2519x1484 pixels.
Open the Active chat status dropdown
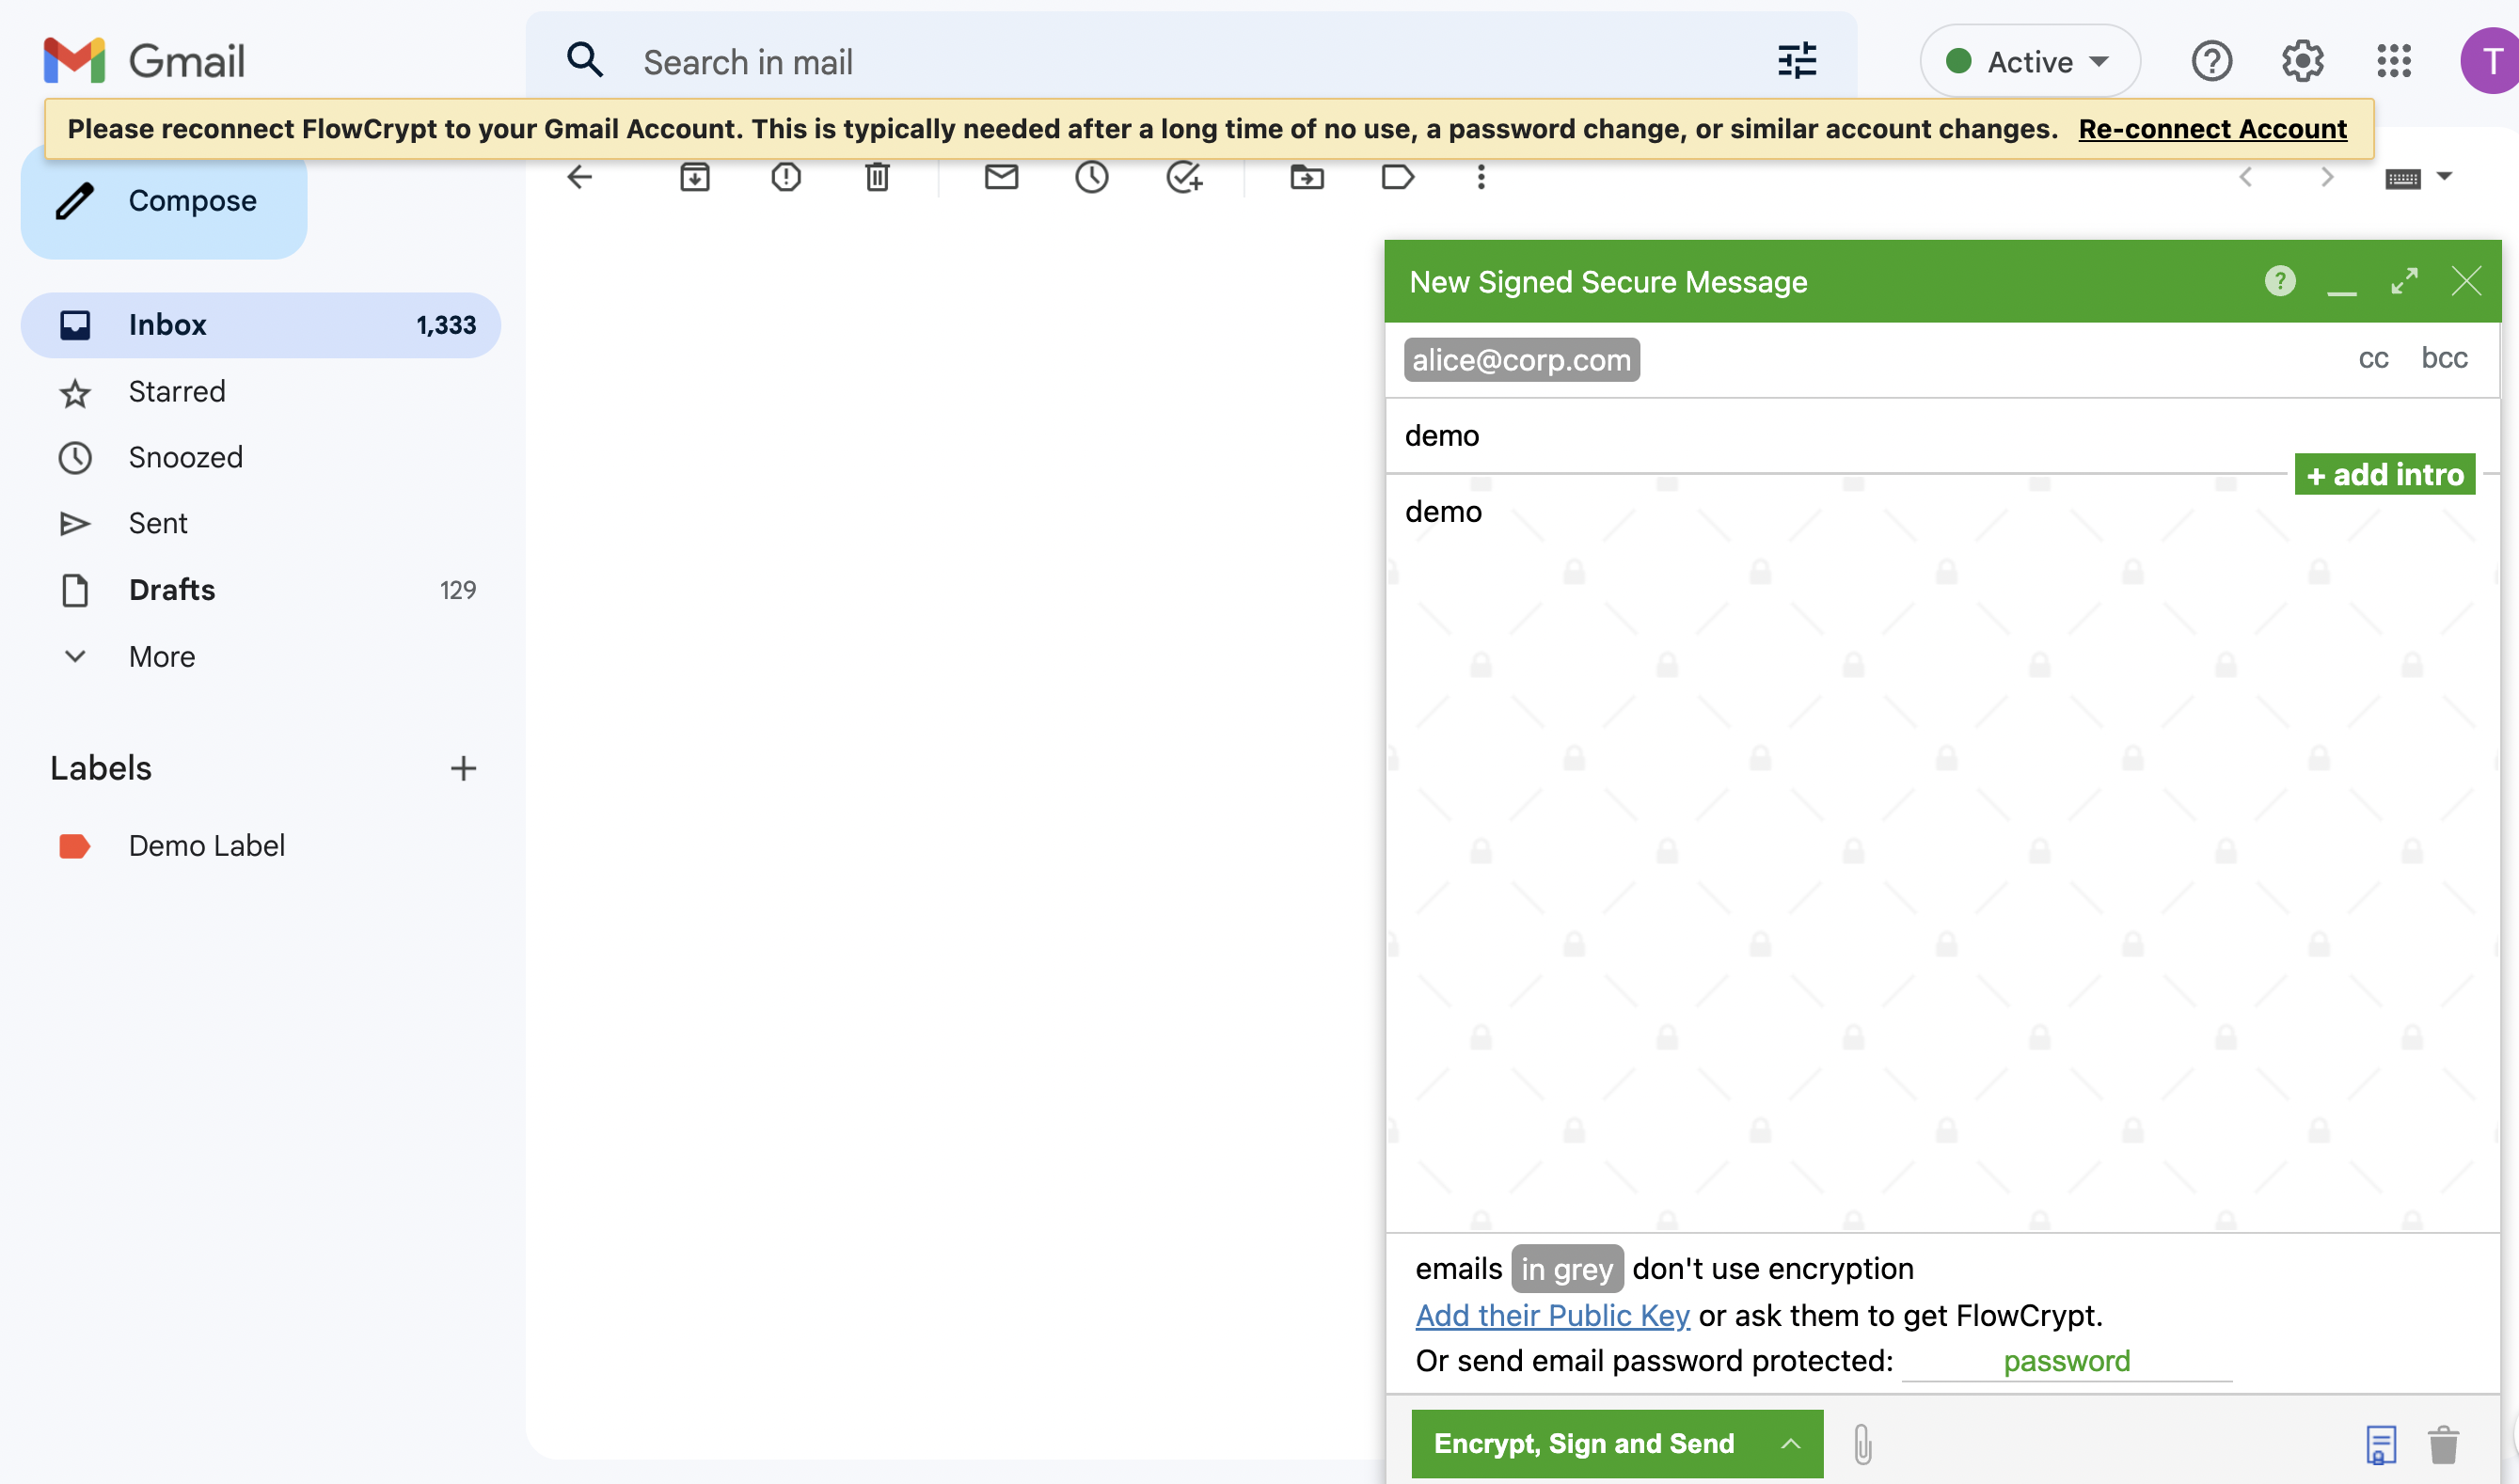[x=2029, y=61]
